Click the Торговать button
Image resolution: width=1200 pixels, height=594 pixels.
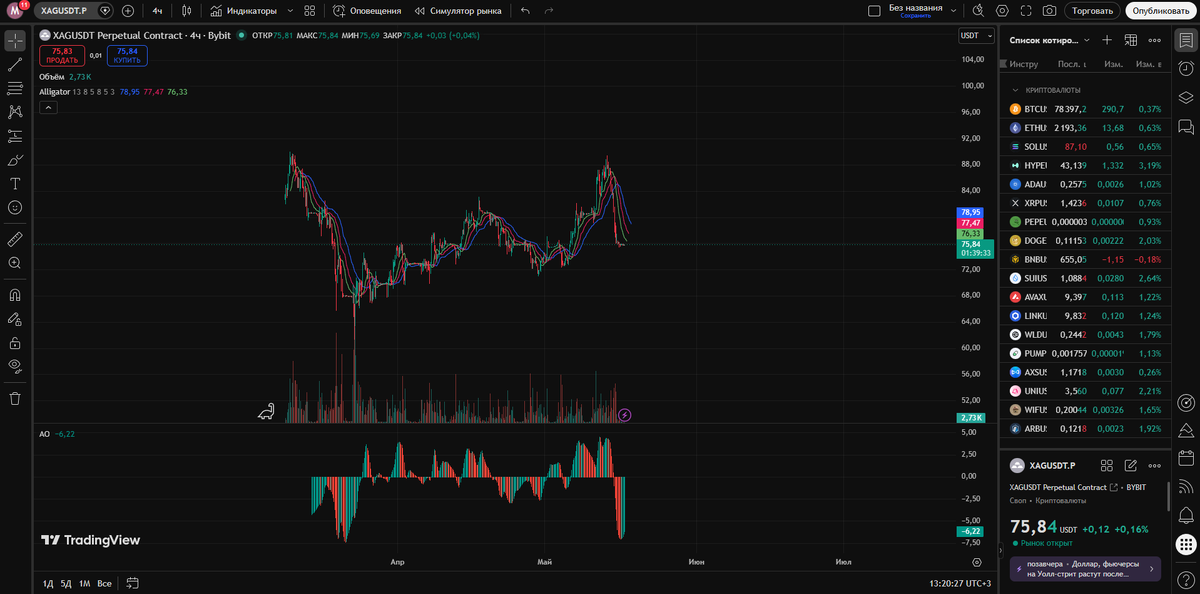click(x=1092, y=11)
